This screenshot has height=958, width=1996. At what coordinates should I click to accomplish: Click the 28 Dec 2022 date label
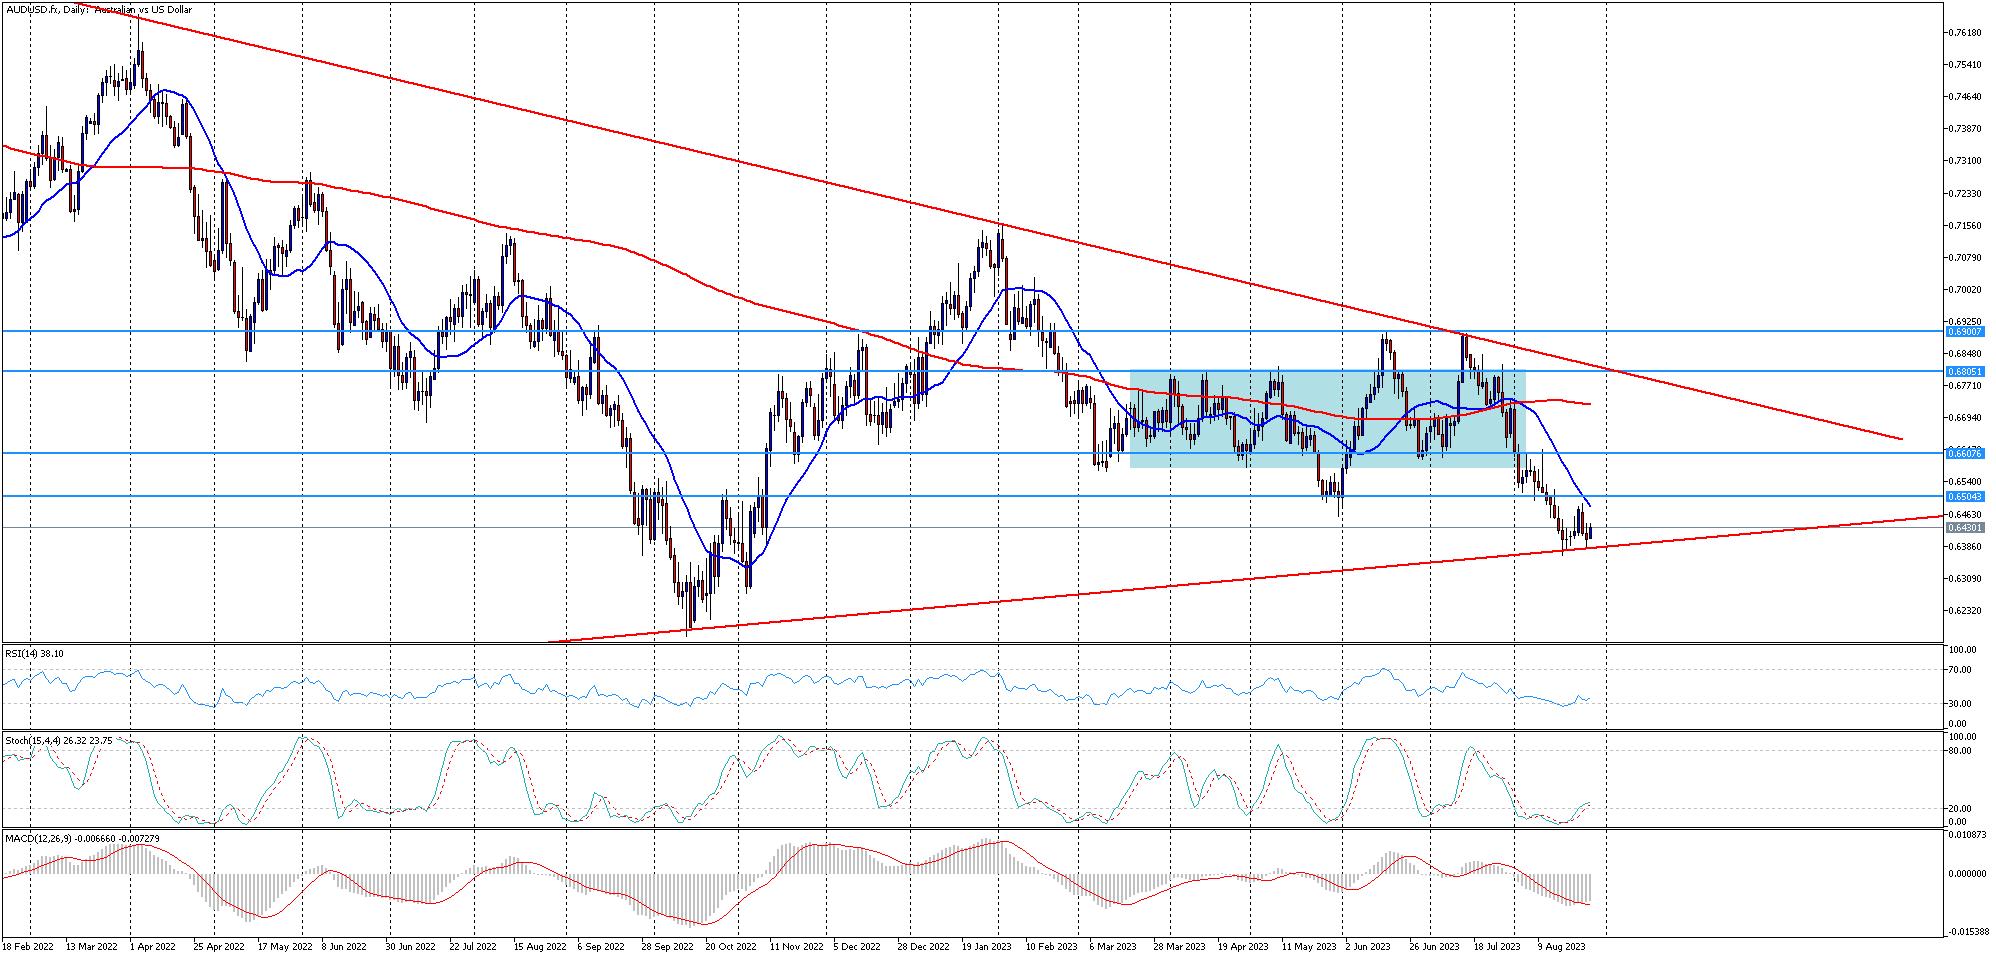[x=924, y=946]
